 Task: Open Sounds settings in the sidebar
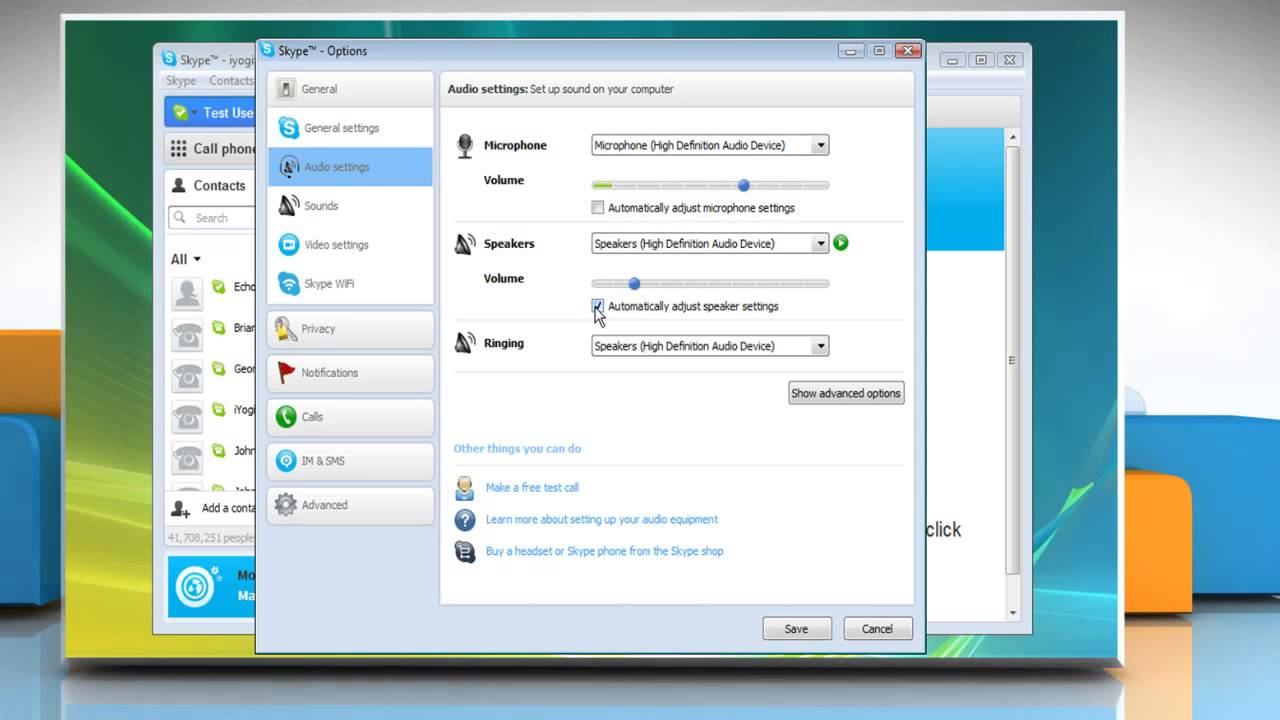pyautogui.click(x=350, y=206)
